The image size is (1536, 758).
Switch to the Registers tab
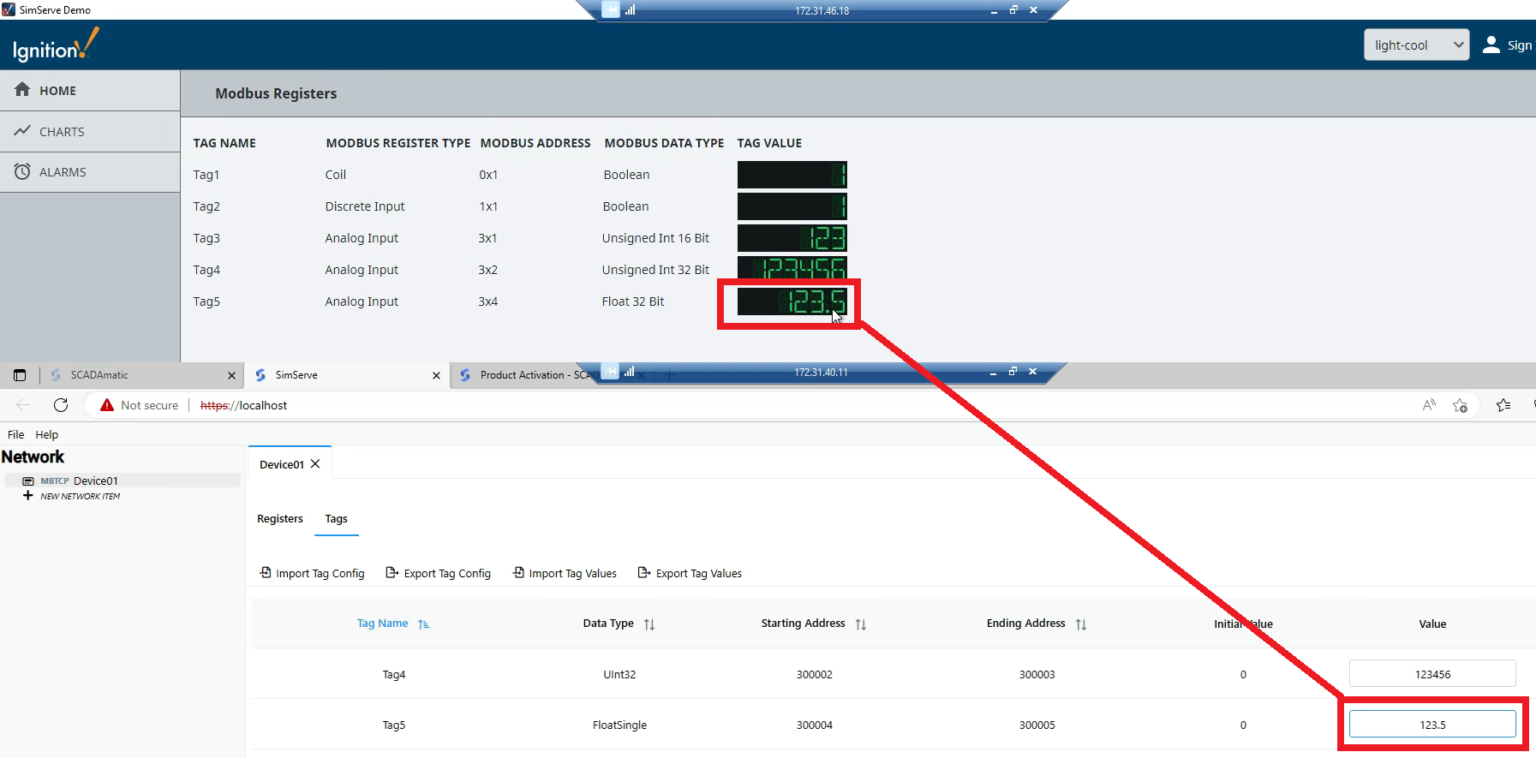click(279, 518)
